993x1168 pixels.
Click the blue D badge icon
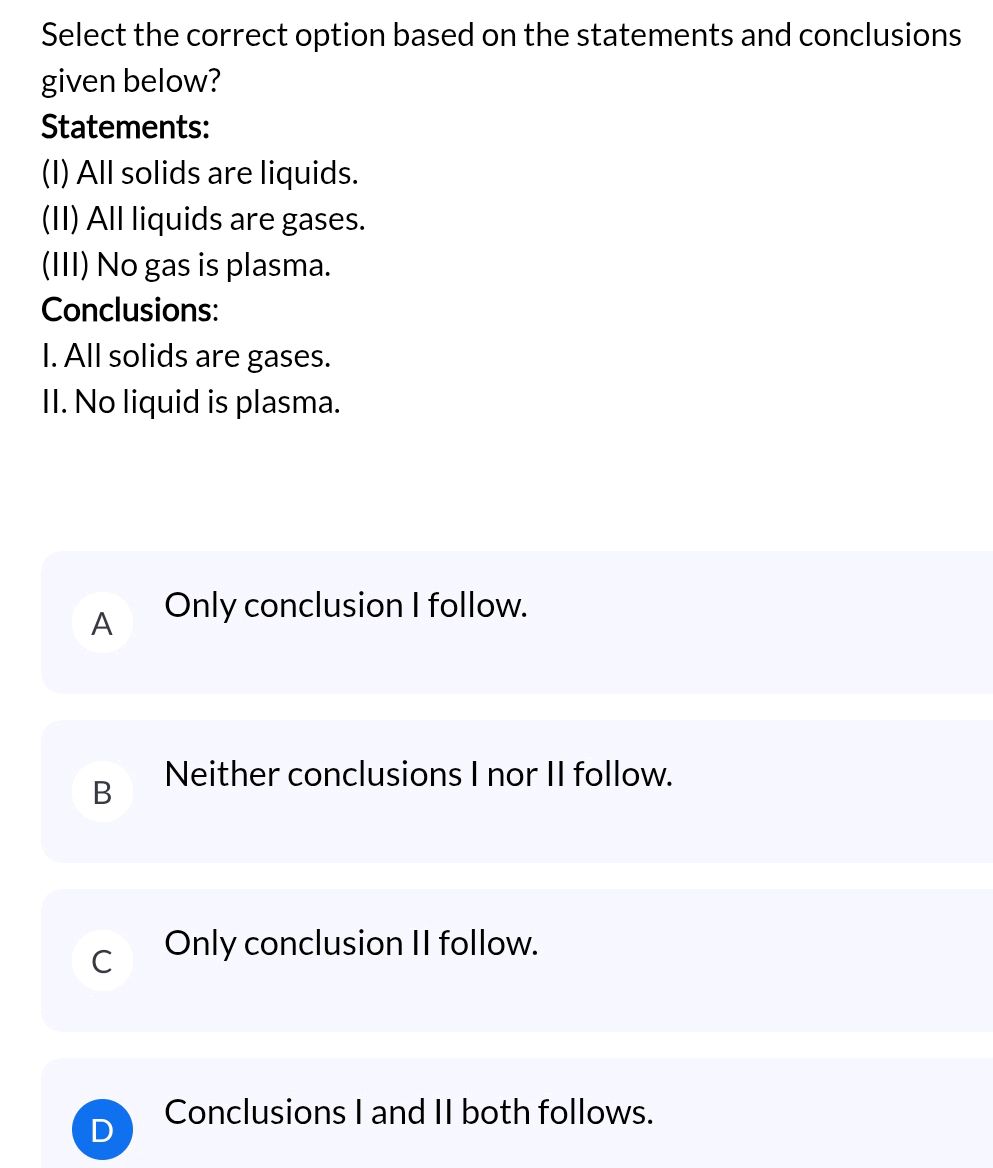click(102, 1129)
